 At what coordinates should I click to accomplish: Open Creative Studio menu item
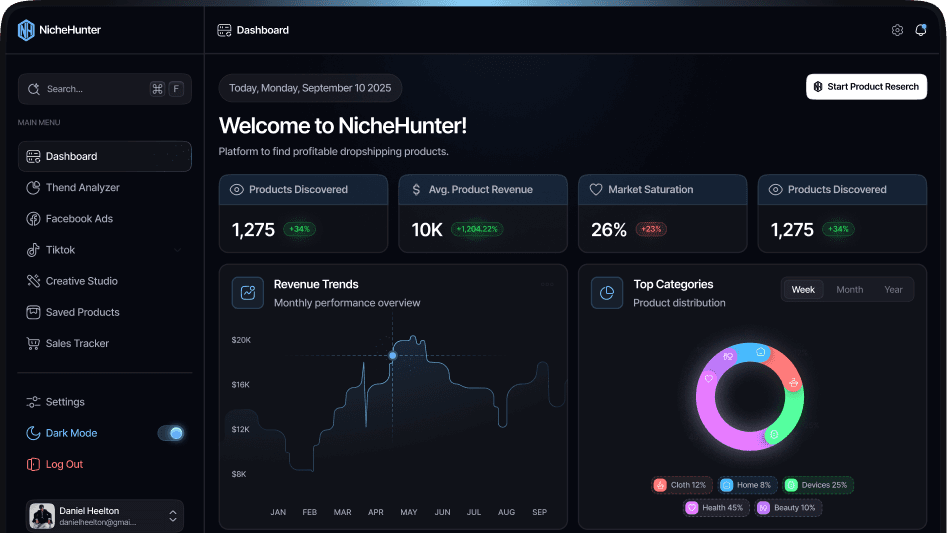pos(104,281)
